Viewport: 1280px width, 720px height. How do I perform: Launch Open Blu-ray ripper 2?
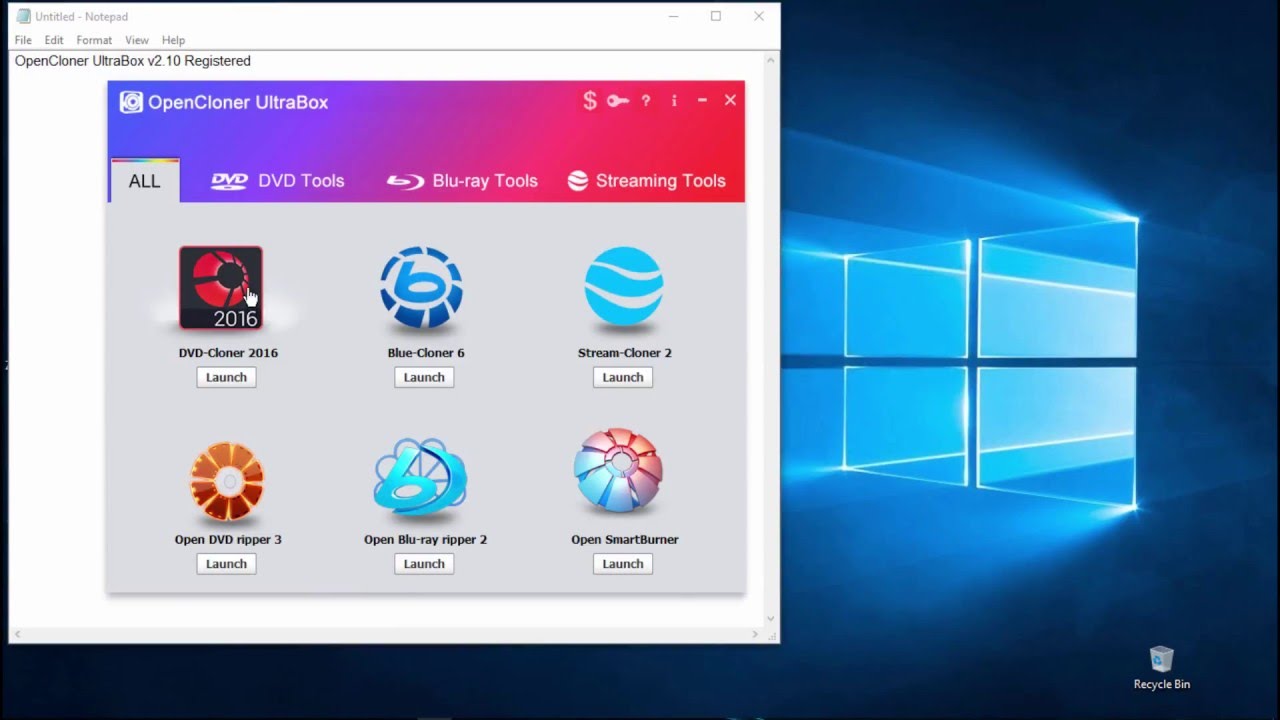(x=424, y=564)
